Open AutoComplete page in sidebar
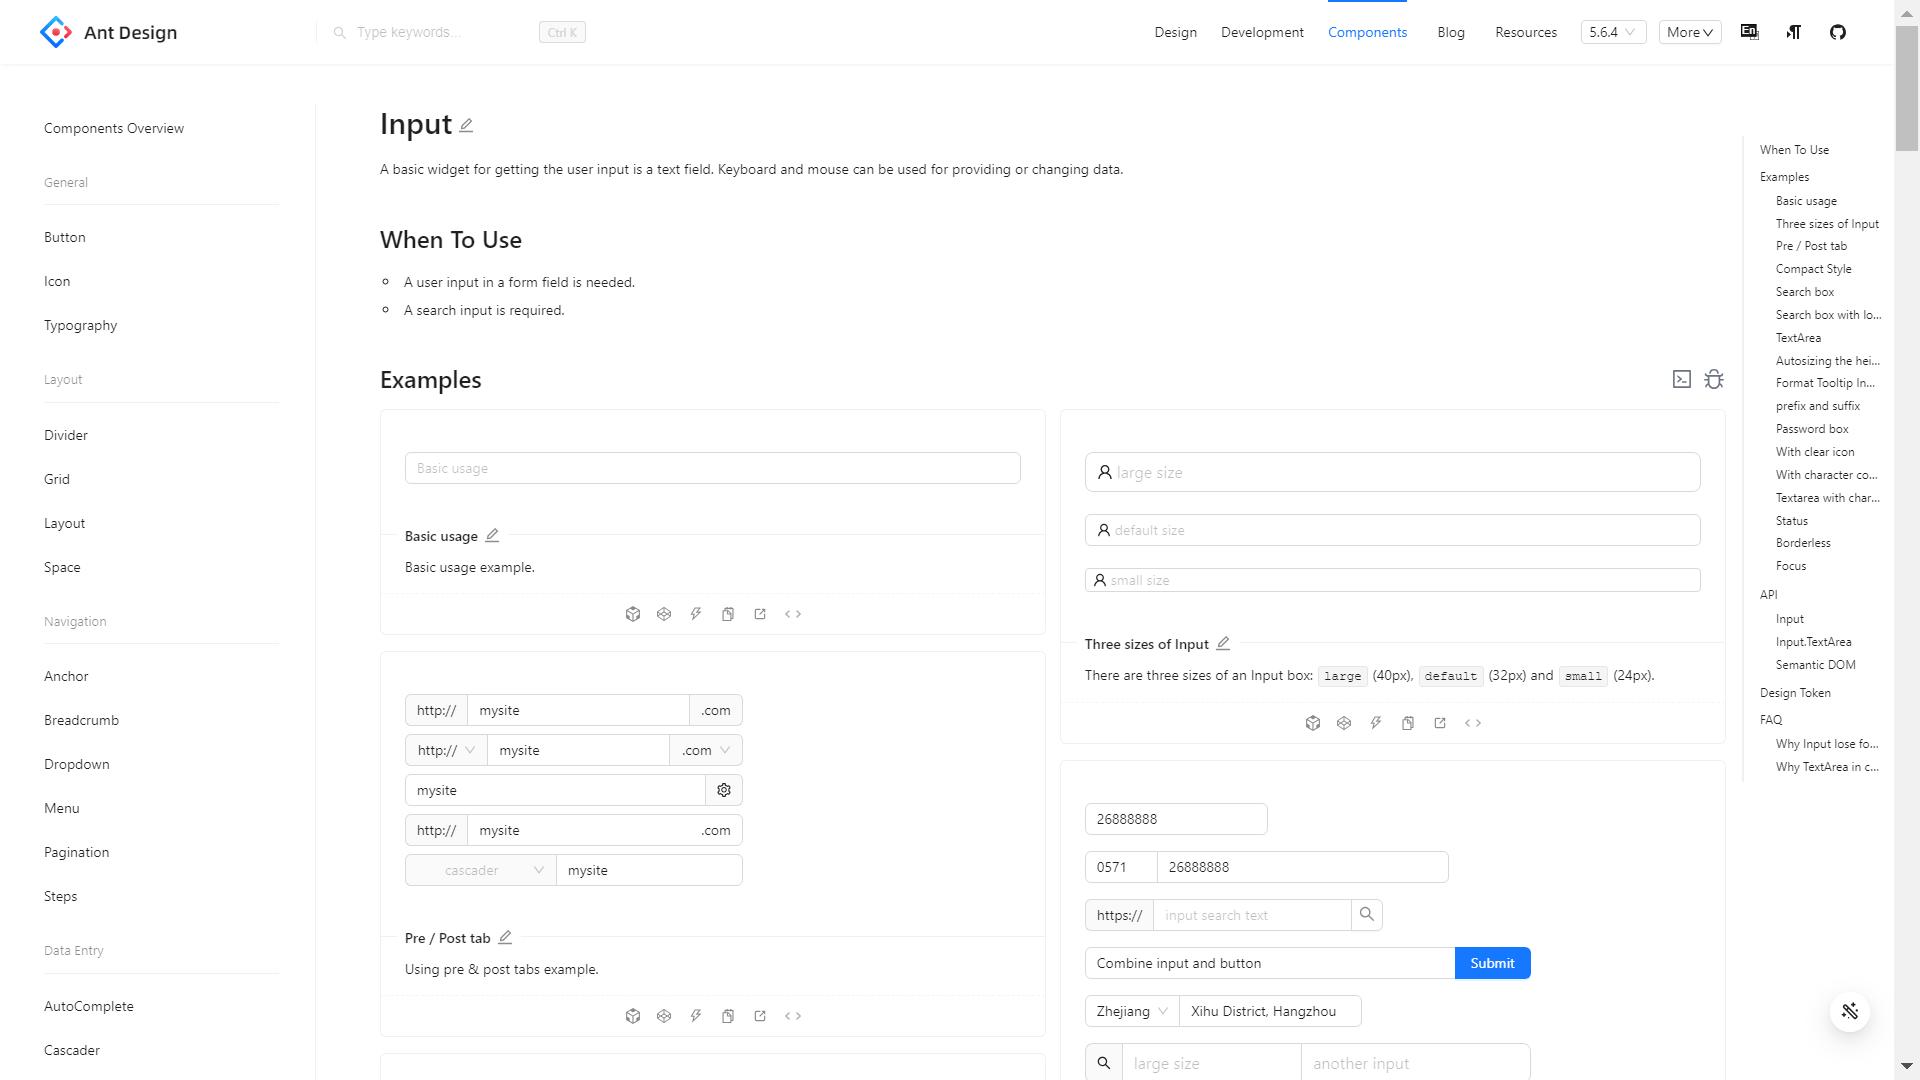This screenshot has height=1080, width=1920. [x=88, y=1006]
